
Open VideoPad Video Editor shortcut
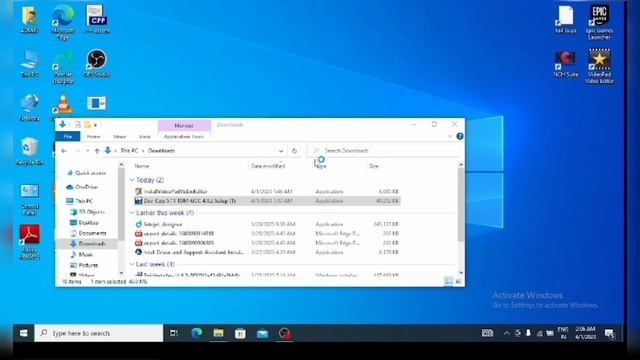point(599,66)
